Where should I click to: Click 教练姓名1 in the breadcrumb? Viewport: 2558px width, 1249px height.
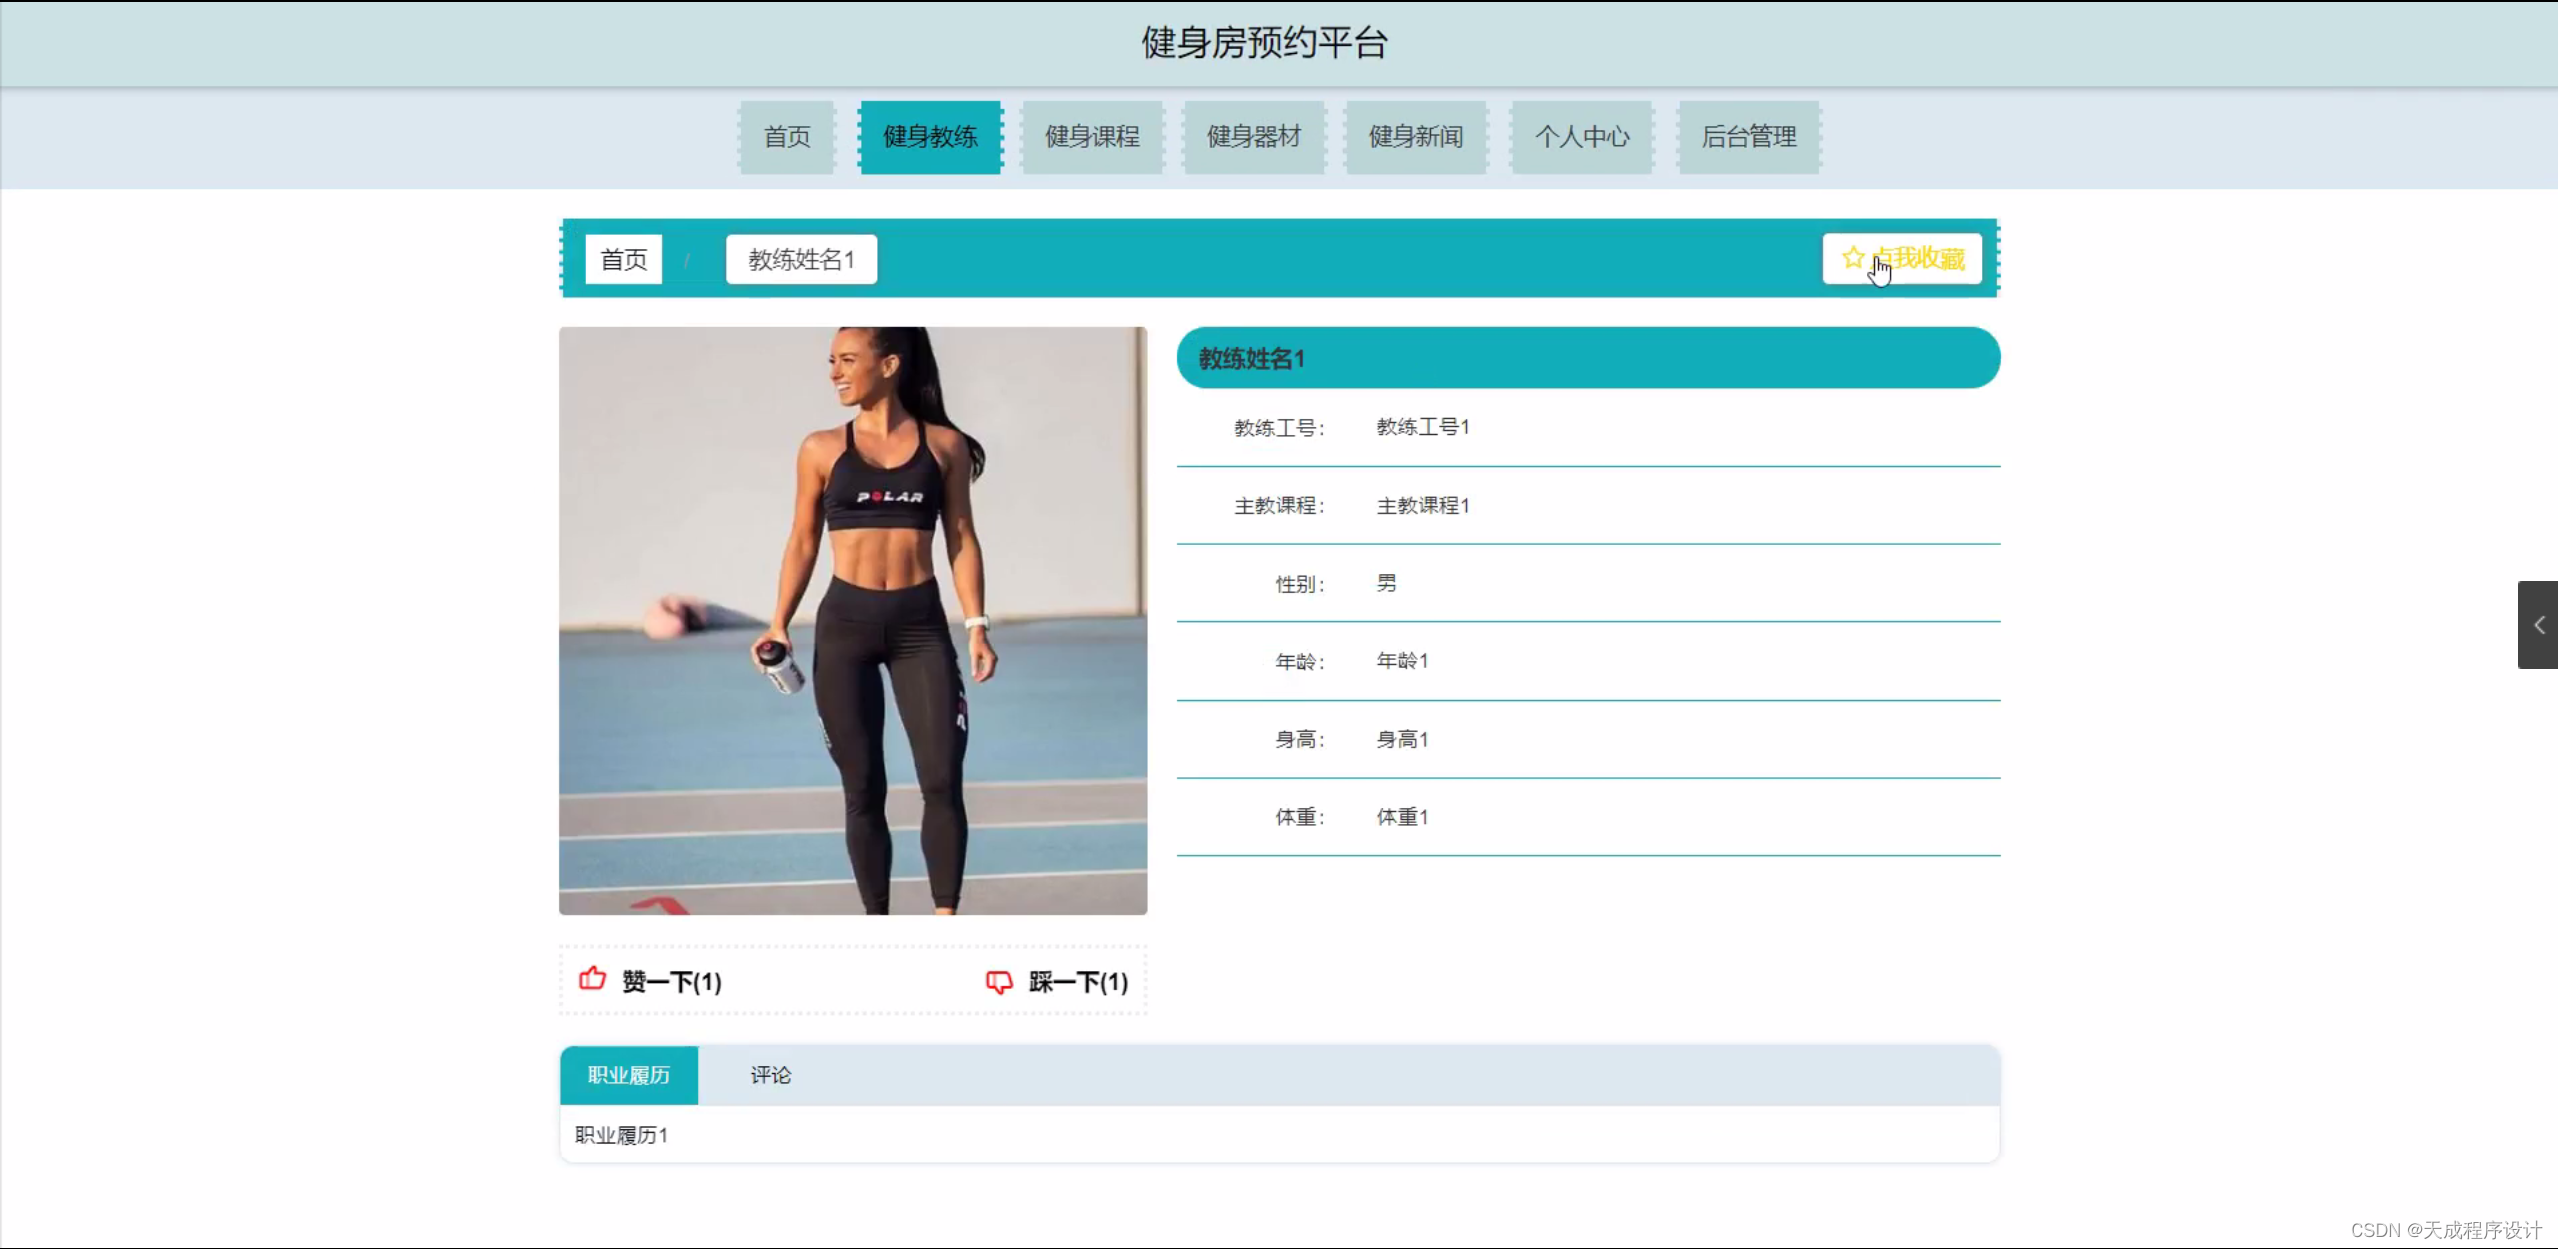coord(800,258)
